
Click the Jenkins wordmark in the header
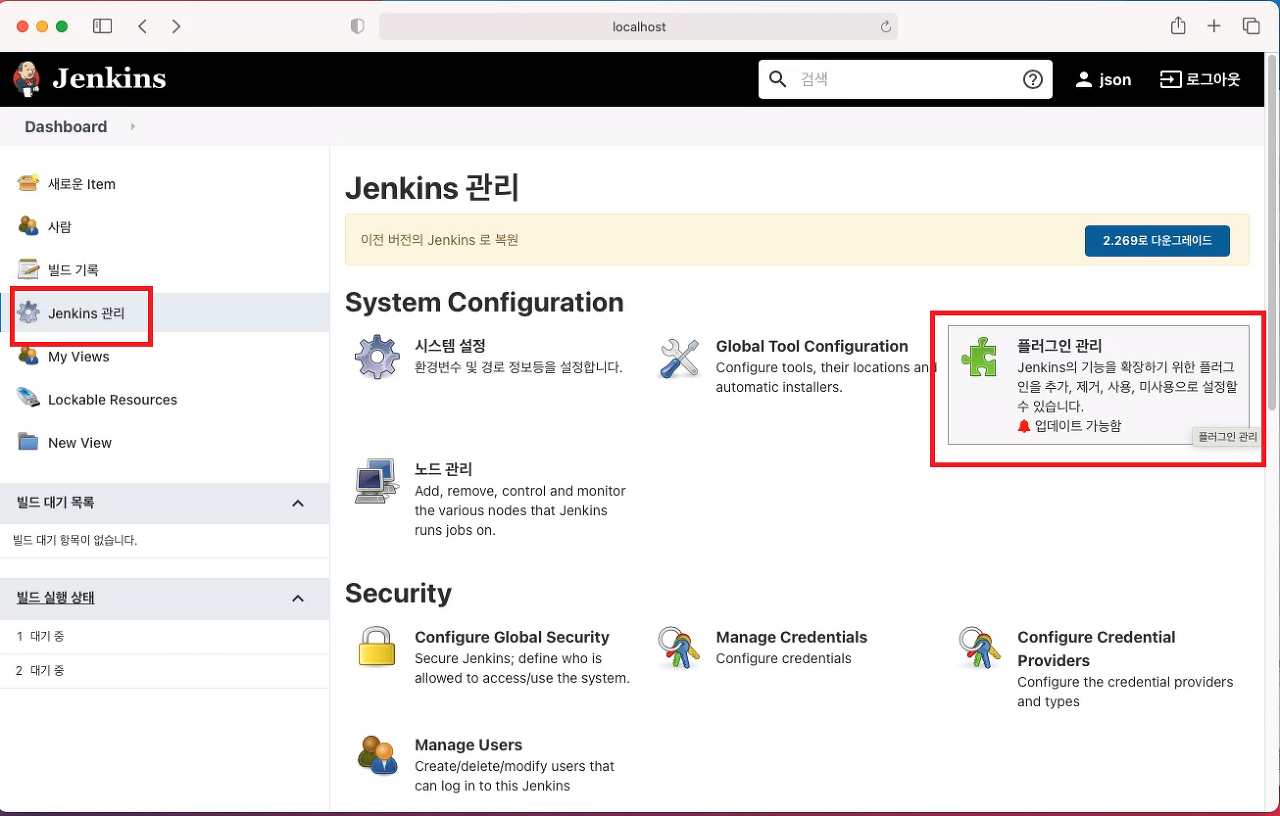tap(109, 78)
